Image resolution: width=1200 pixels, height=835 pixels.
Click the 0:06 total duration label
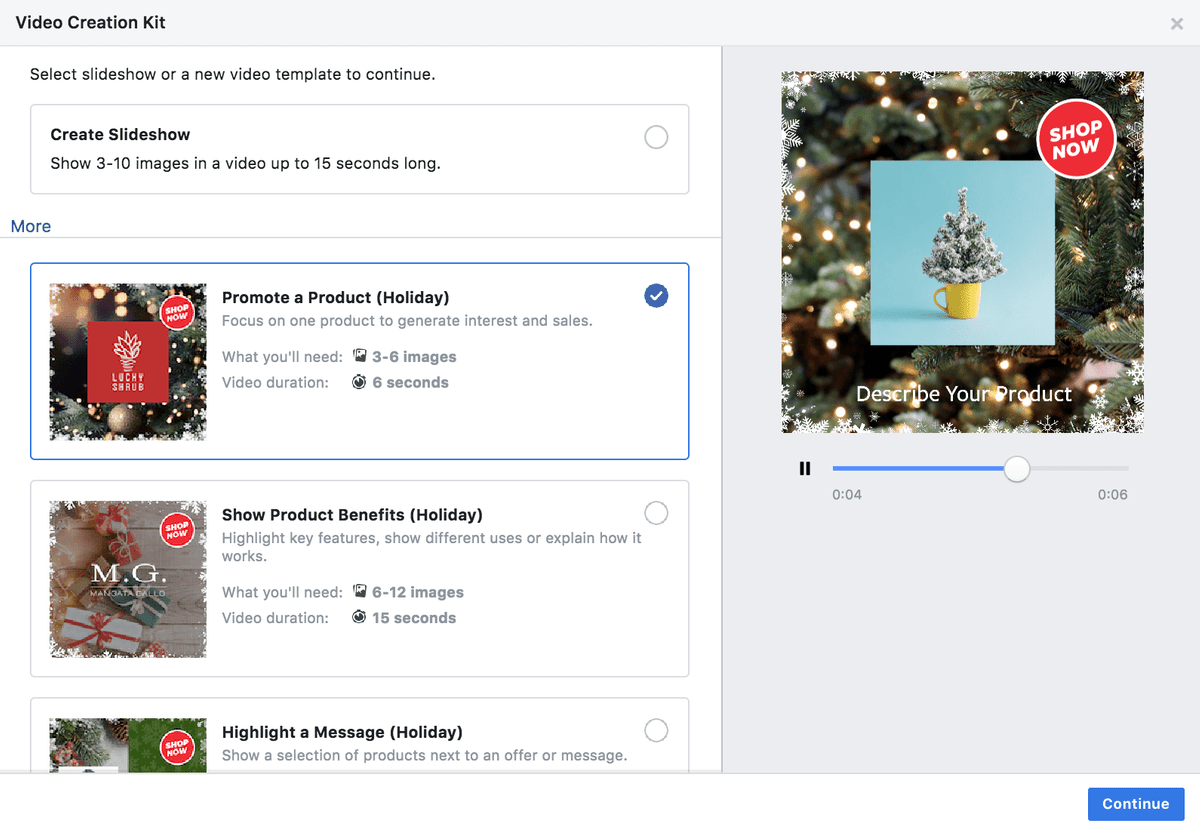click(1113, 495)
